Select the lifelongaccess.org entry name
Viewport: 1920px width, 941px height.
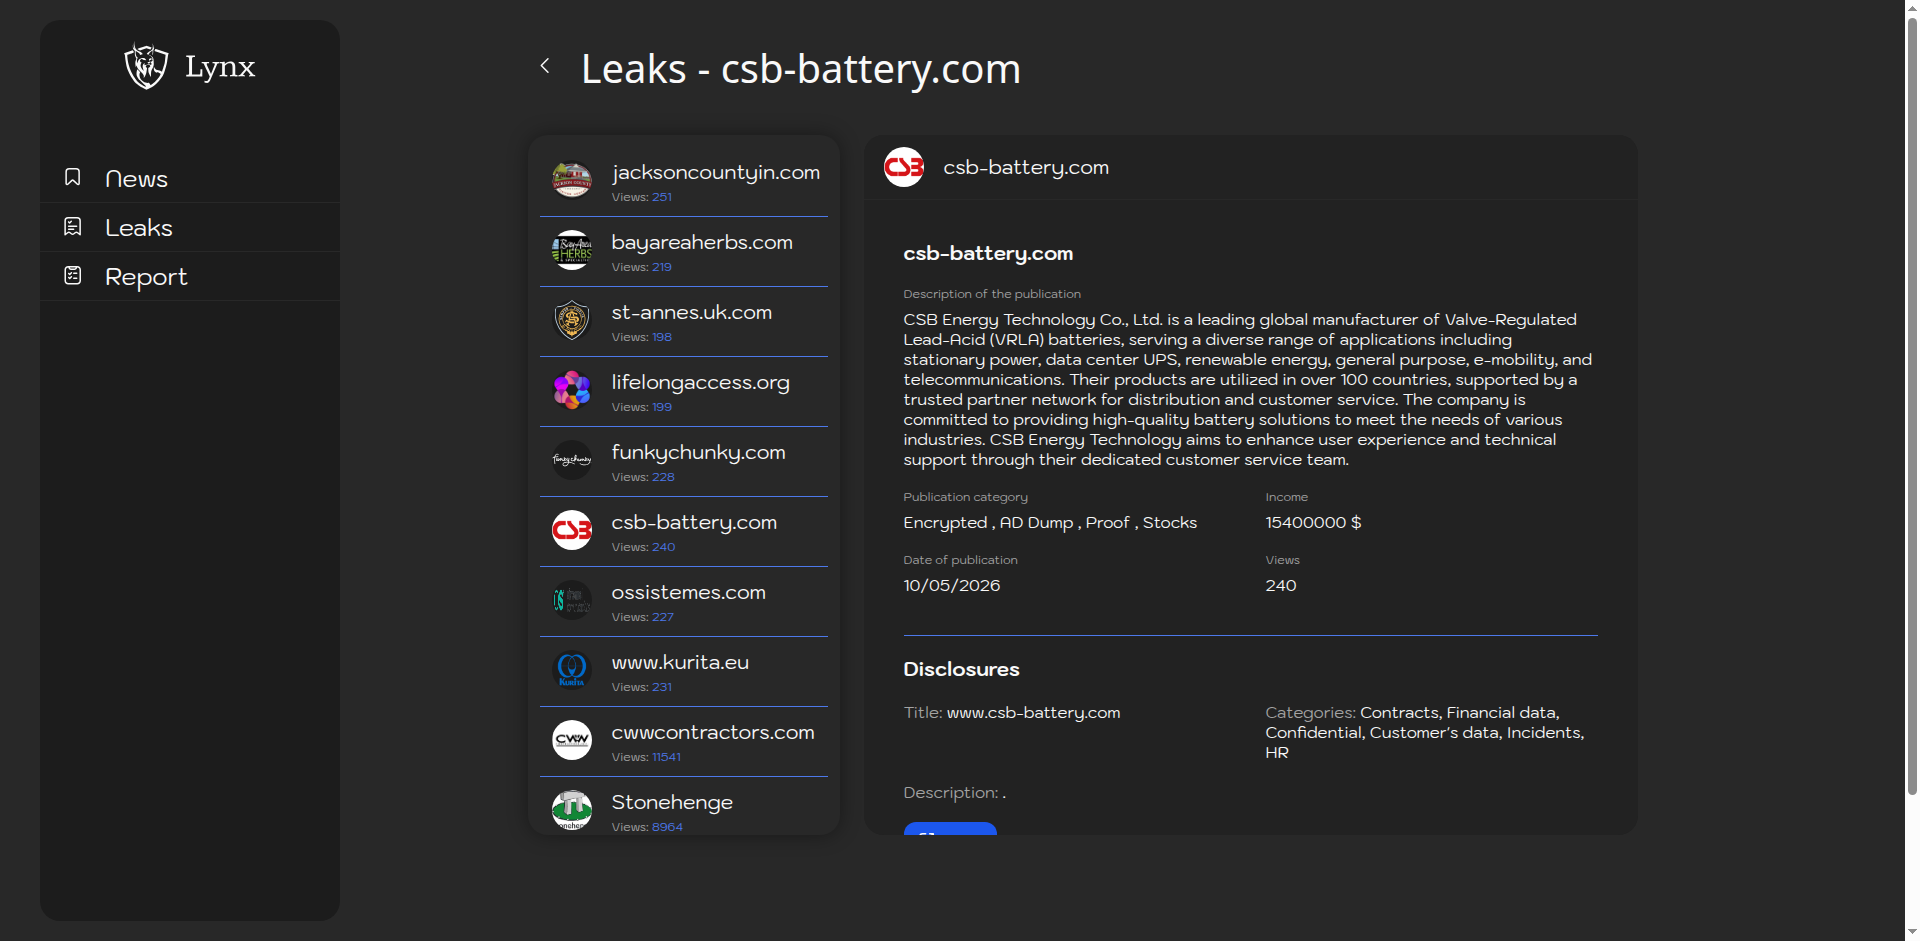(x=701, y=383)
